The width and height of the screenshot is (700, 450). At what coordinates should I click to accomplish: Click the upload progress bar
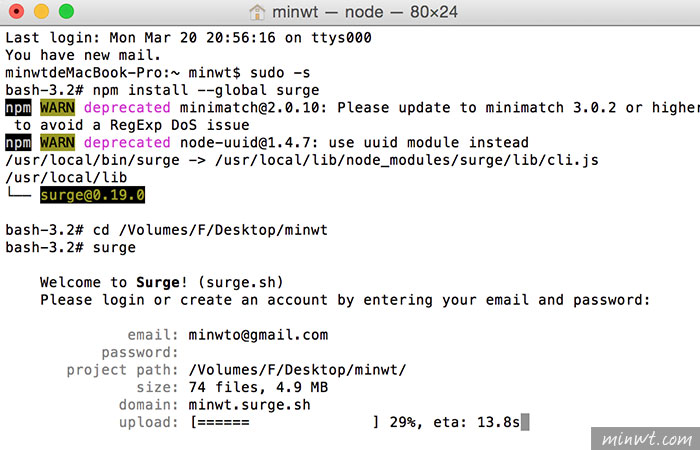[285, 422]
